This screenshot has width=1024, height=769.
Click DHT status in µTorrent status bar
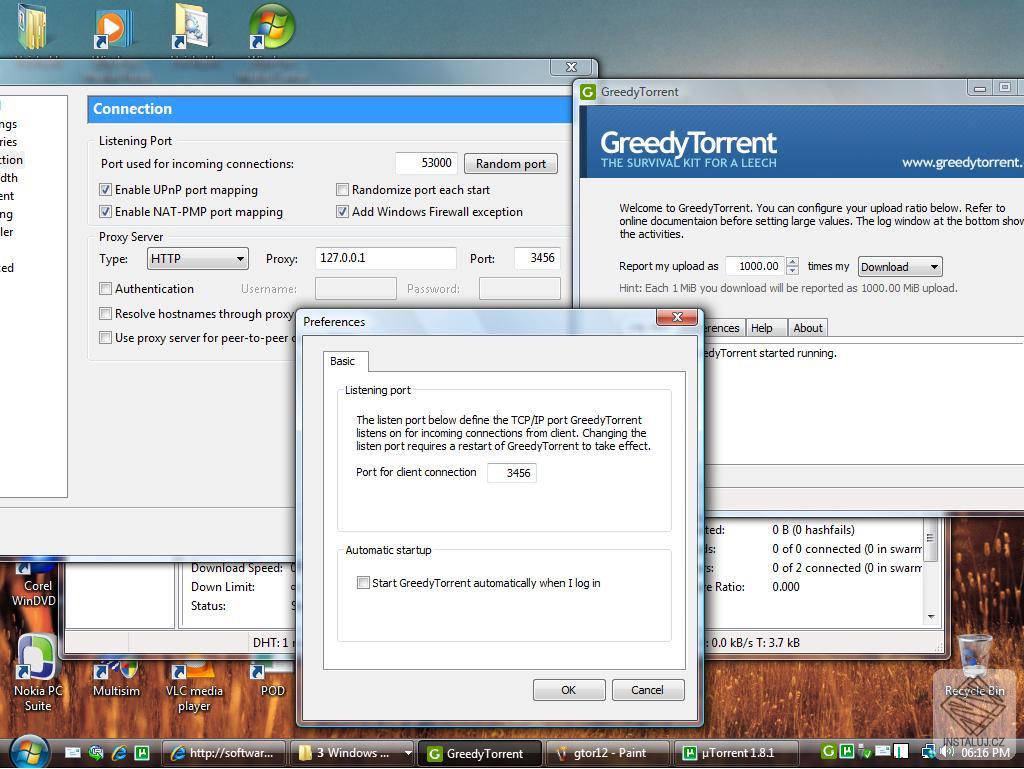271,643
